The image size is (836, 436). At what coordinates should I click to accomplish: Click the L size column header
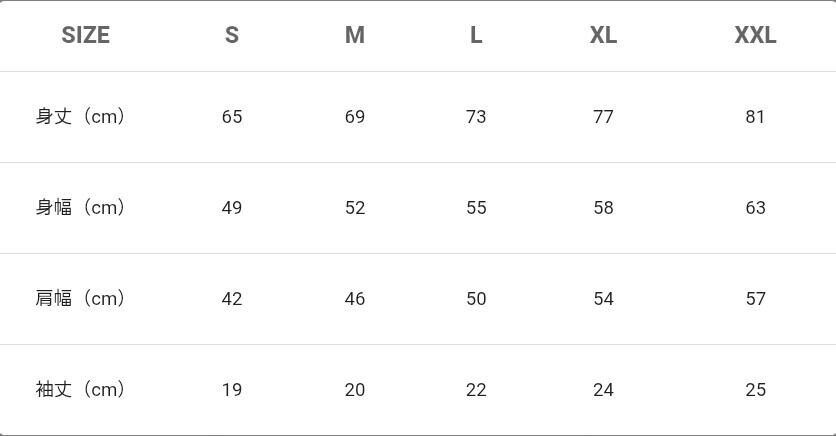click(476, 35)
